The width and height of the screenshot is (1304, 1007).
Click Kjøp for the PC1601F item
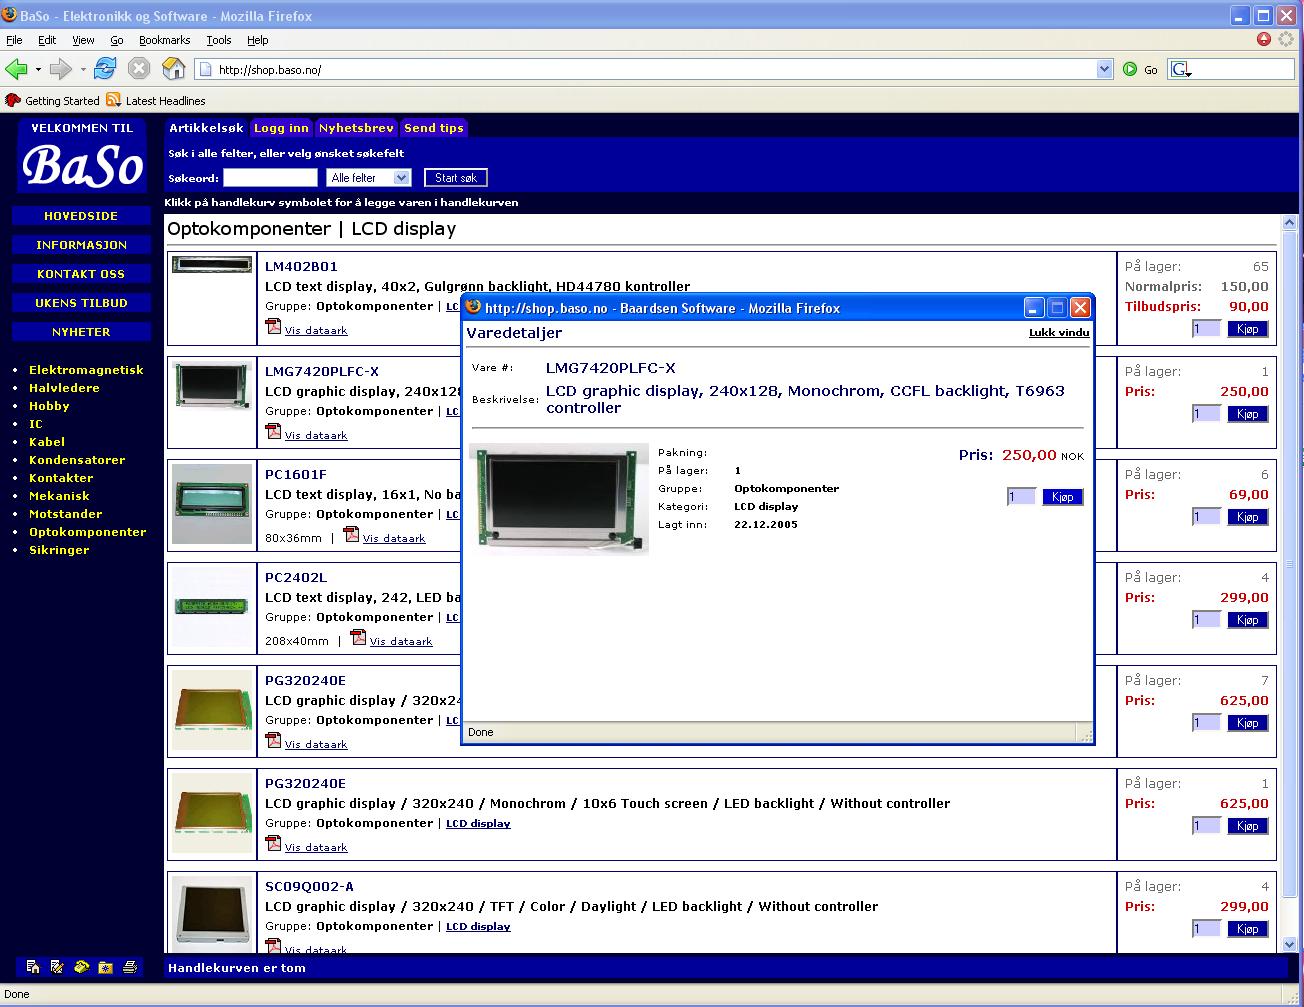pos(1247,517)
